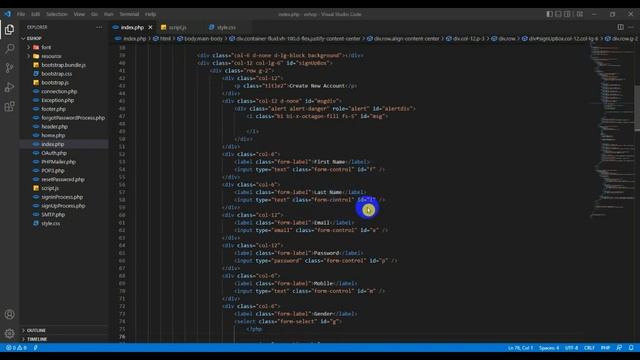
Task: Open the Extensions view
Action: [9, 107]
